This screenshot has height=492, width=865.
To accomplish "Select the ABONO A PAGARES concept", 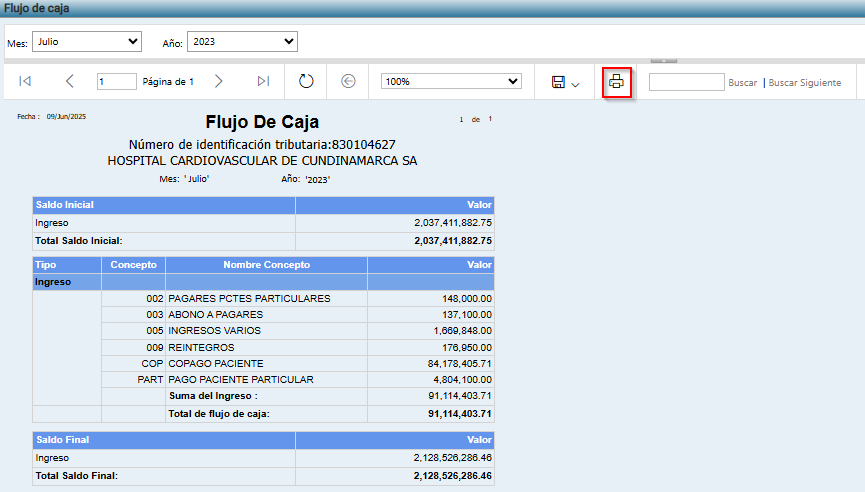I will tap(216, 314).
